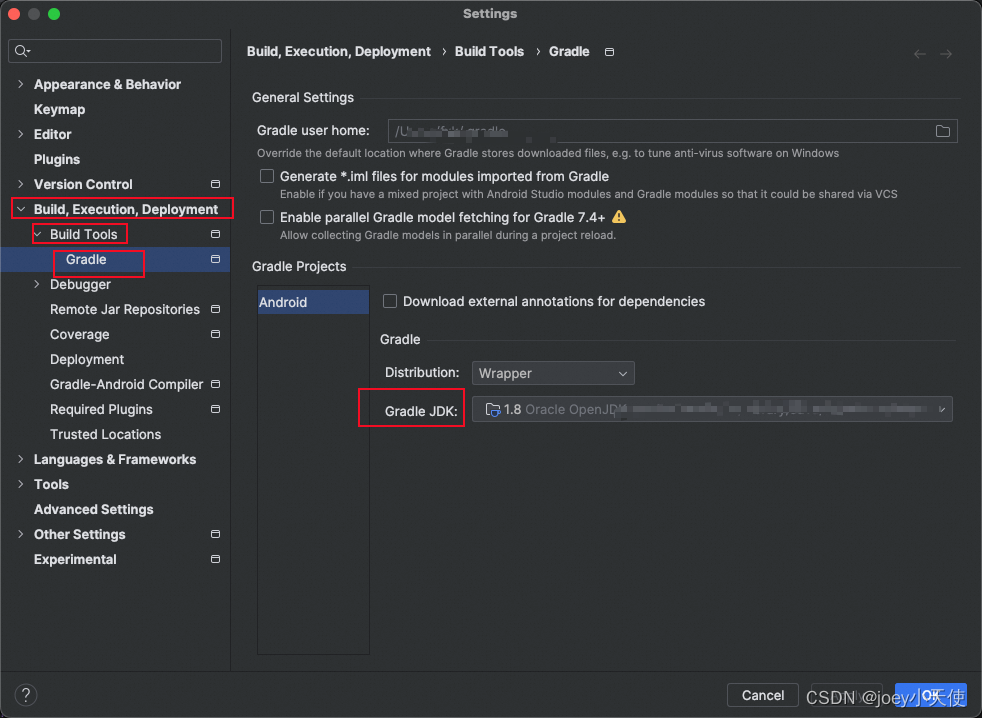Expand the Version Control section
This screenshot has height=718, width=982.
(x=21, y=184)
